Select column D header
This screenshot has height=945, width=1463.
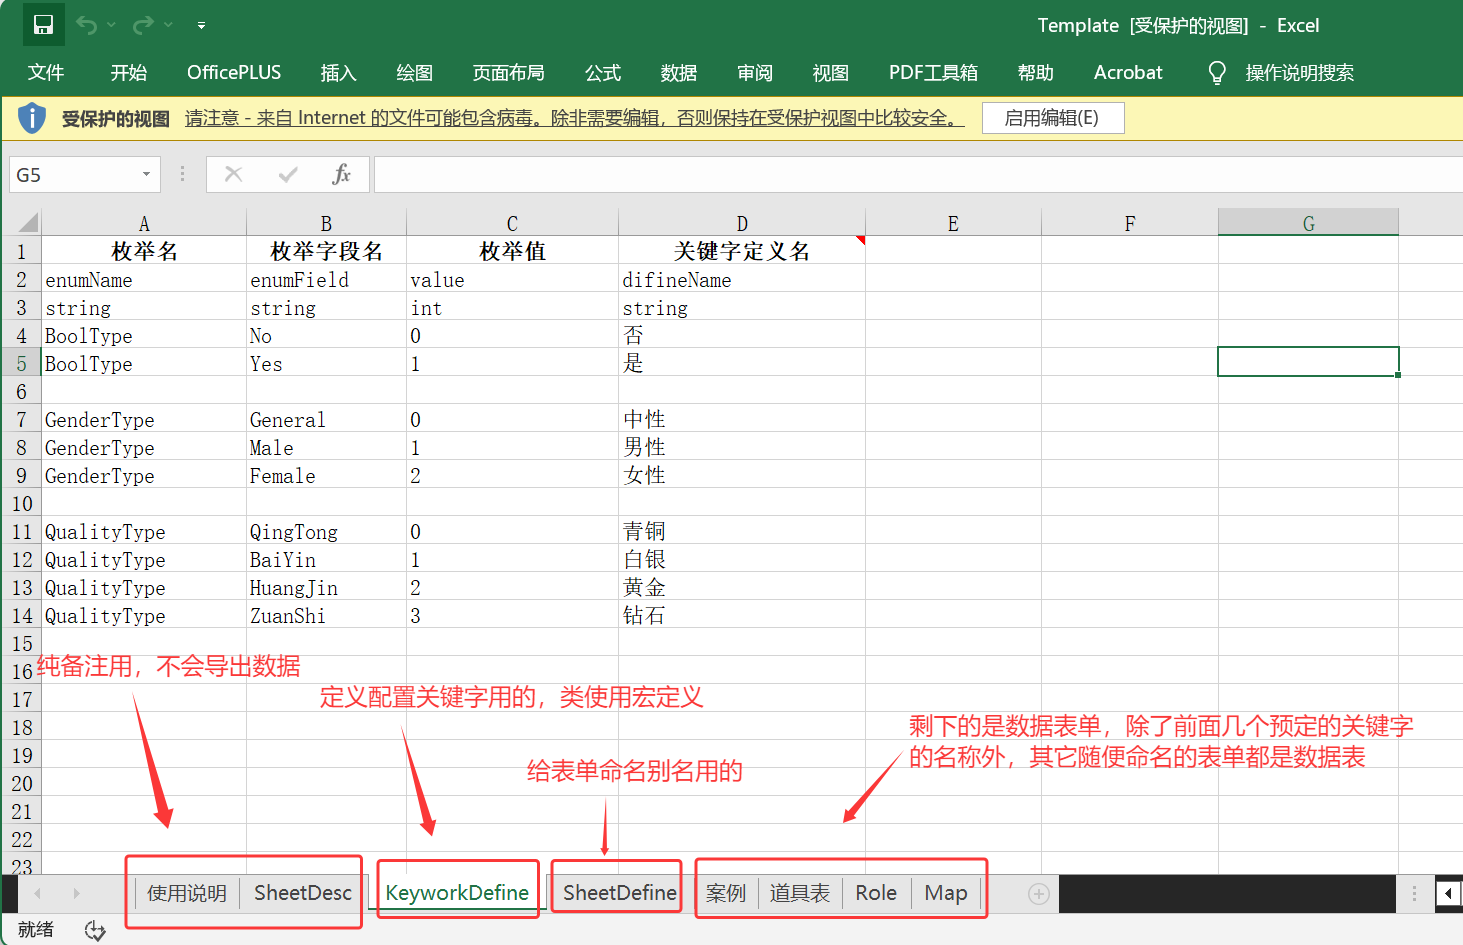[x=742, y=223]
